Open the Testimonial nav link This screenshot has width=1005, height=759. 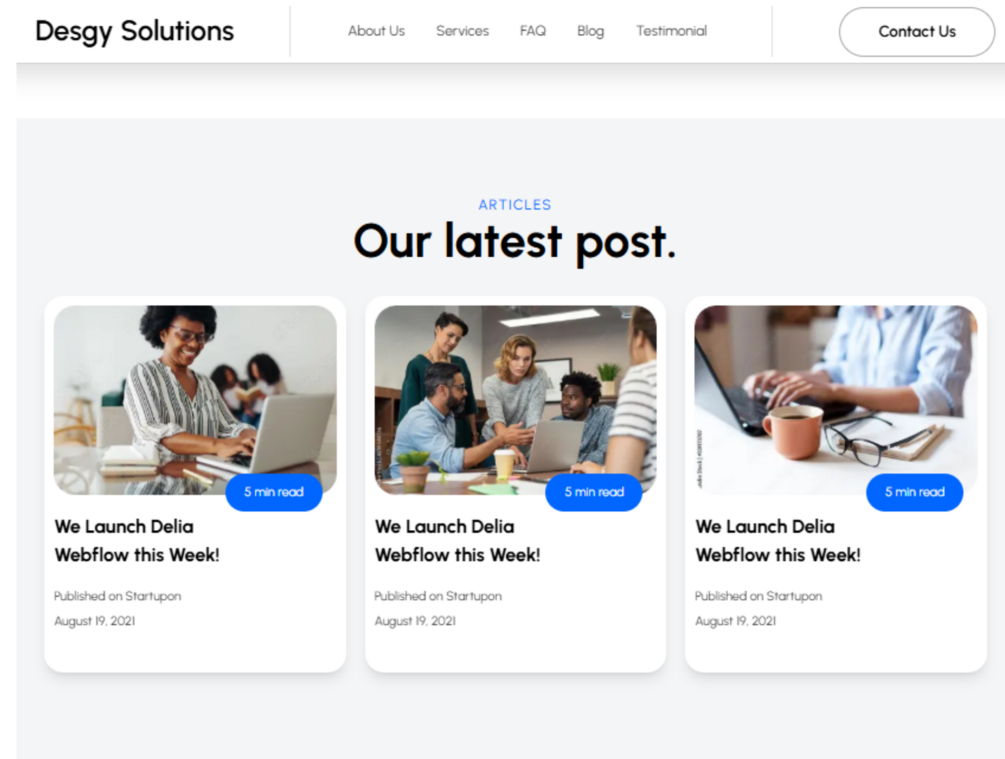(x=671, y=31)
